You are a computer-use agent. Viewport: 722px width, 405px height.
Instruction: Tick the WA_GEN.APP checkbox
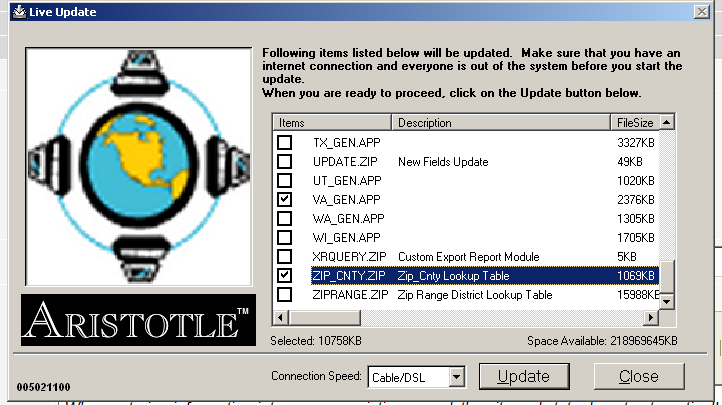pos(285,218)
